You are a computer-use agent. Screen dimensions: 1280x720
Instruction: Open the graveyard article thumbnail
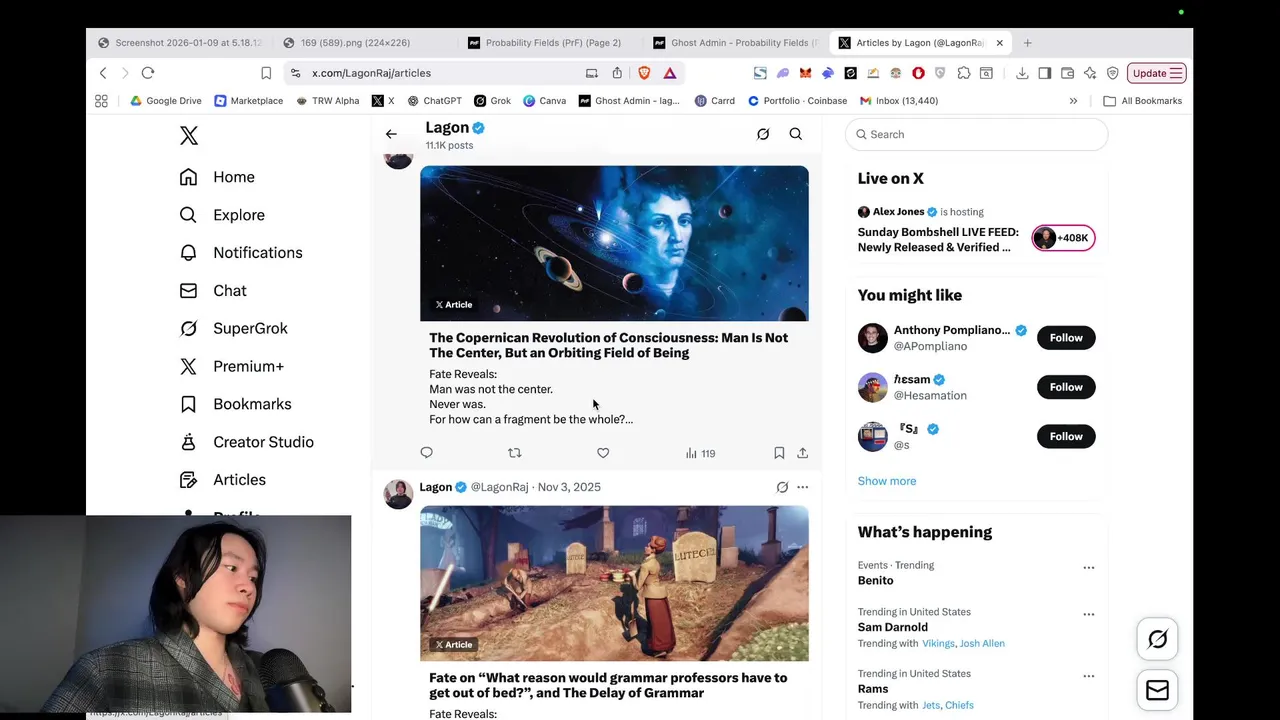click(x=614, y=583)
